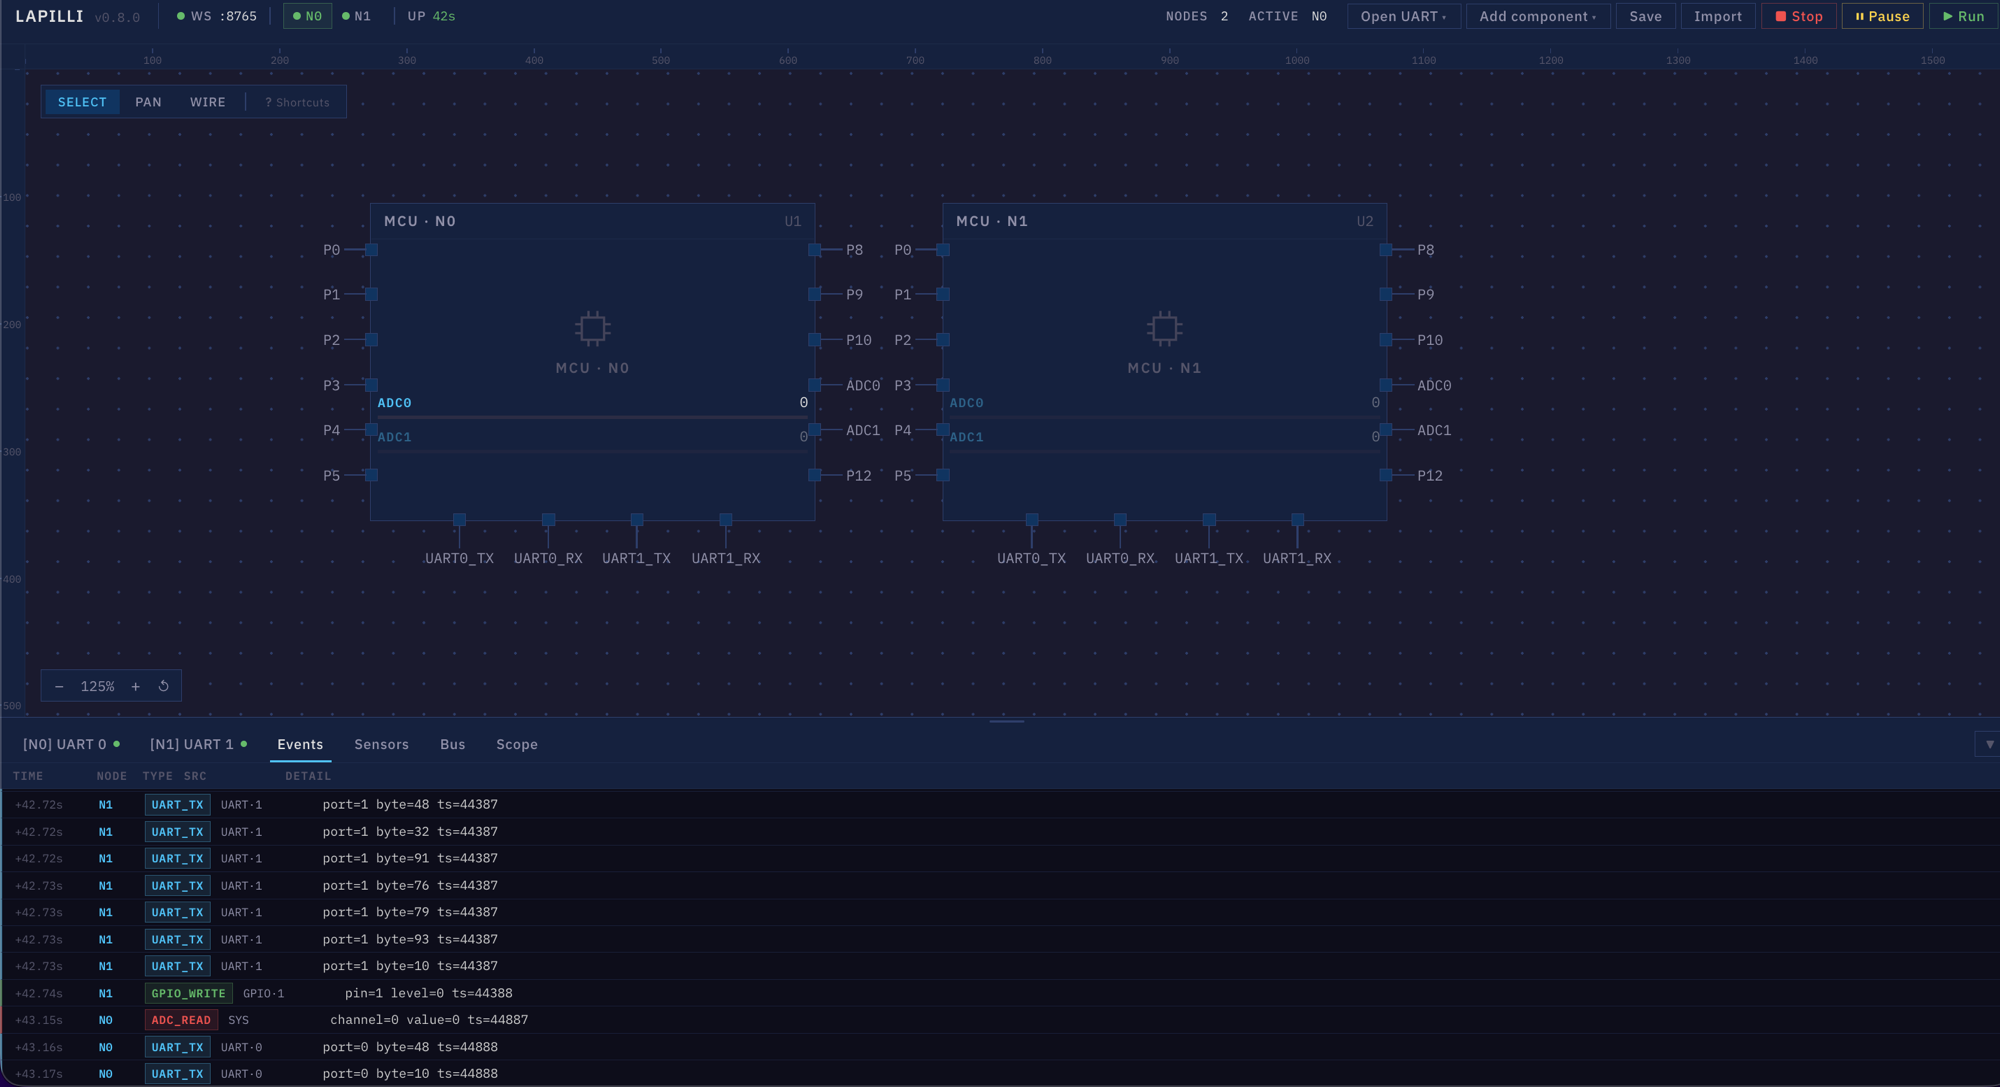This screenshot has height=1087, width=2000.
Task: Click the DETAIL column header
Action: 308,776
